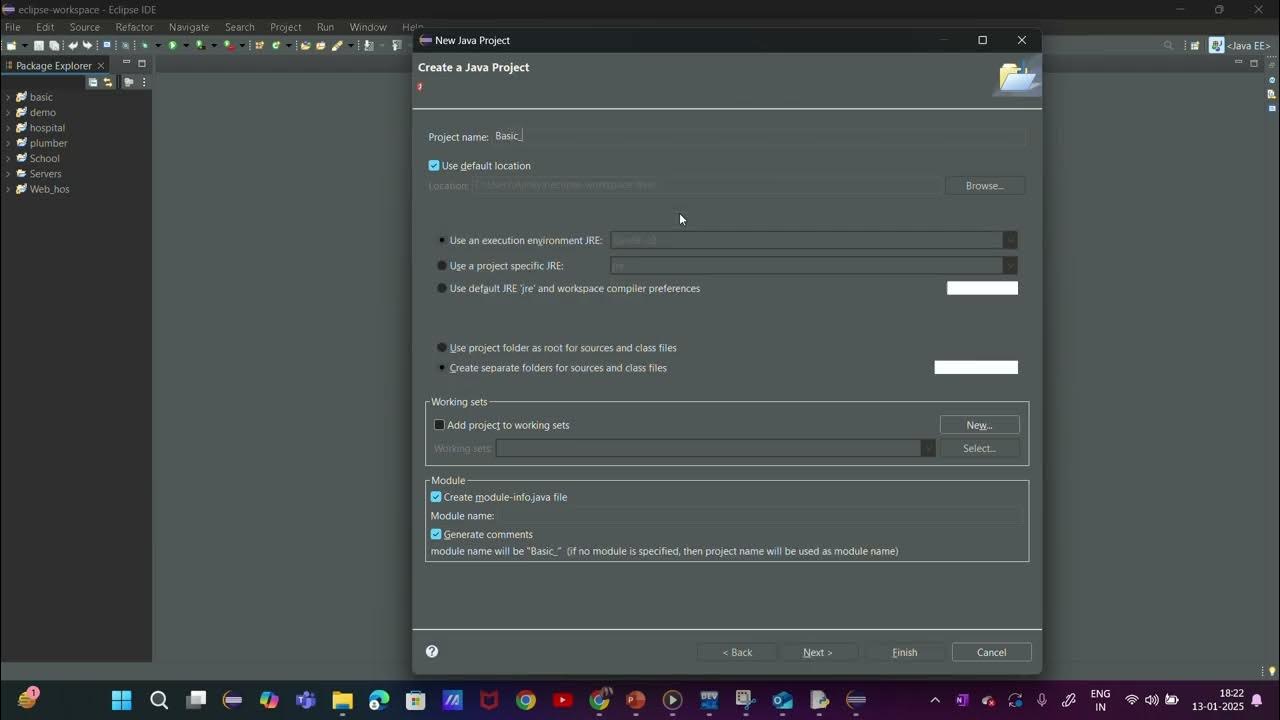Viewport: 1280px width, 720px height.
Task: Open the Source menu
Action: point(84,27)
